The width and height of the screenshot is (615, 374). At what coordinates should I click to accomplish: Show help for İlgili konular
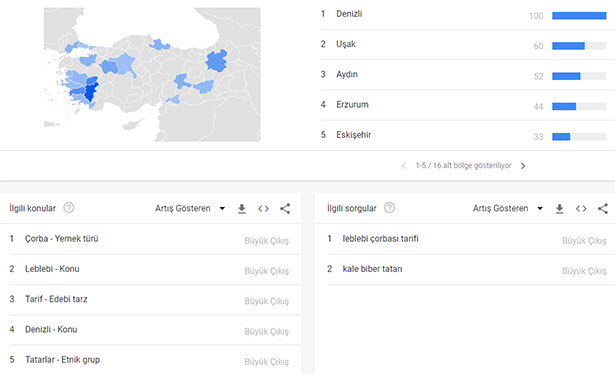point(69,207)
